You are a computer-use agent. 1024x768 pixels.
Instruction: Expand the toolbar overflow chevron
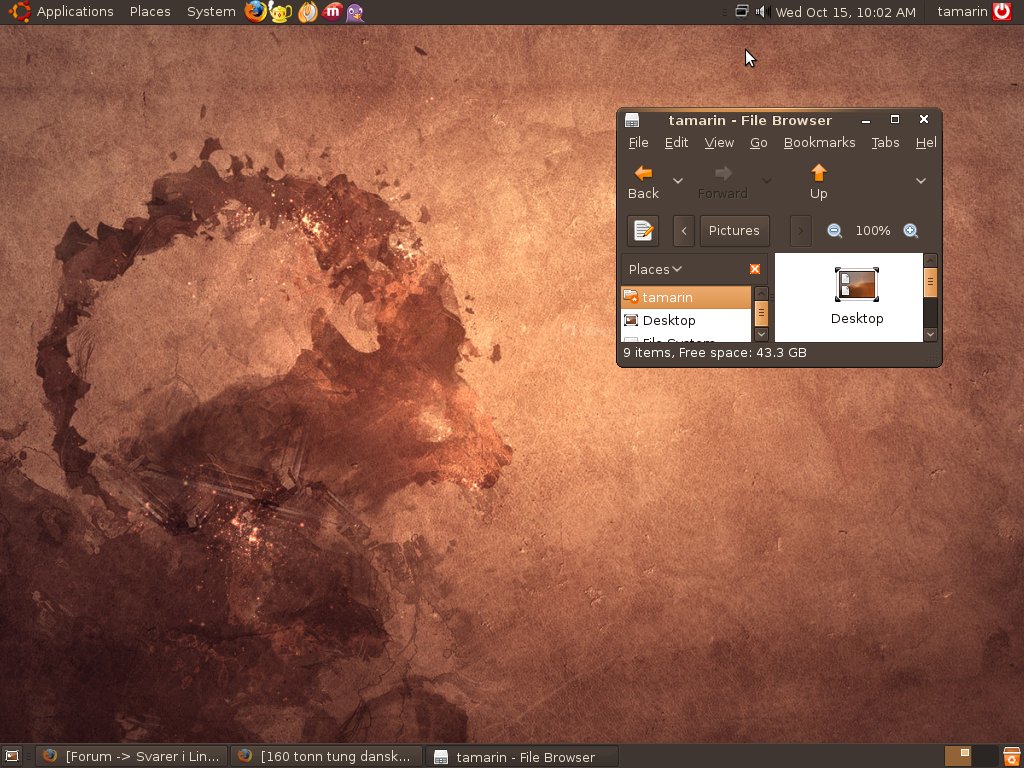coord(921,181)
